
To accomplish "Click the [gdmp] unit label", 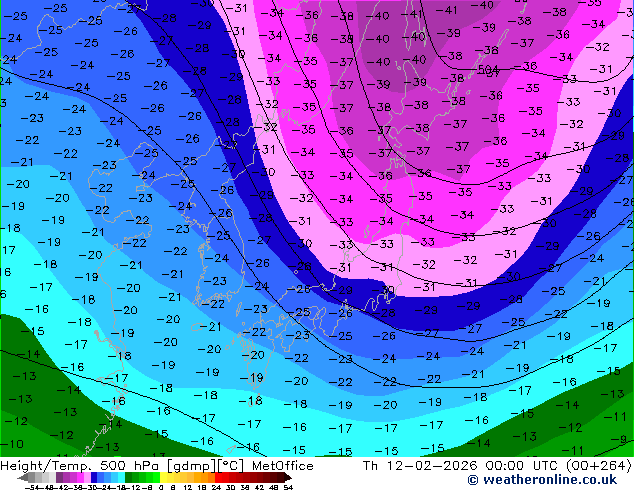I will coord(192,466).
